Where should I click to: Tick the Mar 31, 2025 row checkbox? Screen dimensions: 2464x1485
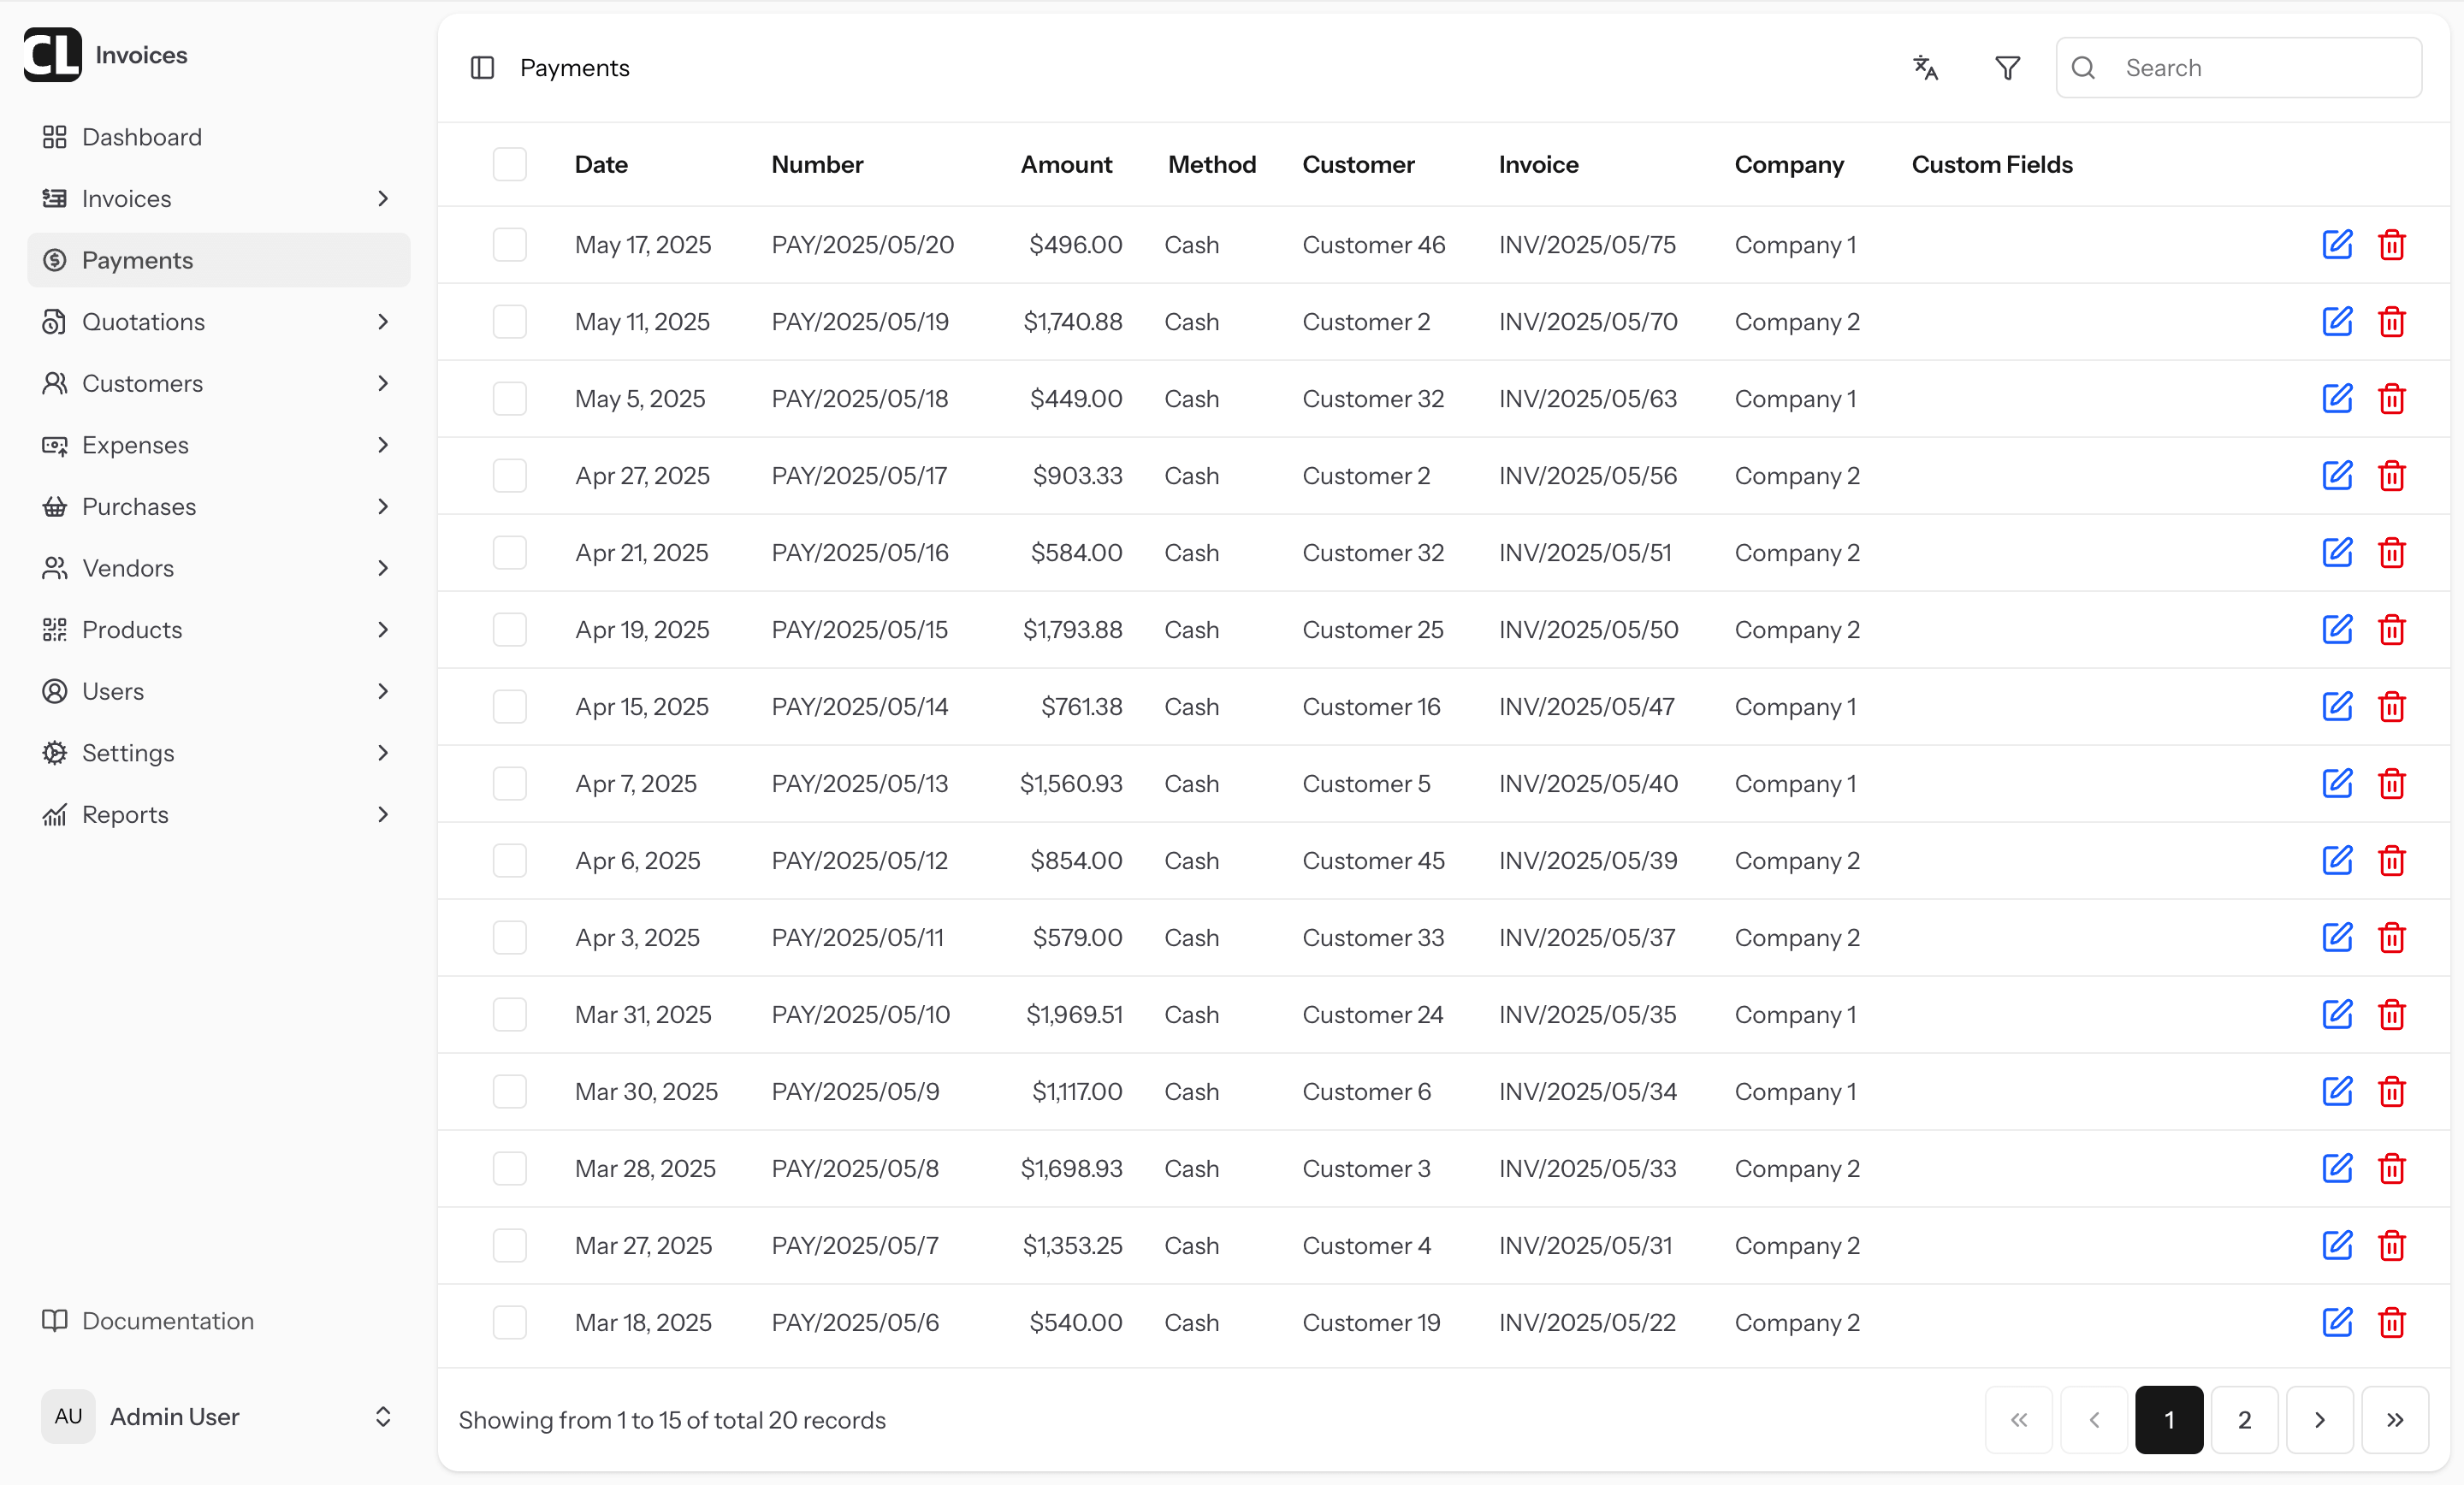click(x=509, y=1014)
